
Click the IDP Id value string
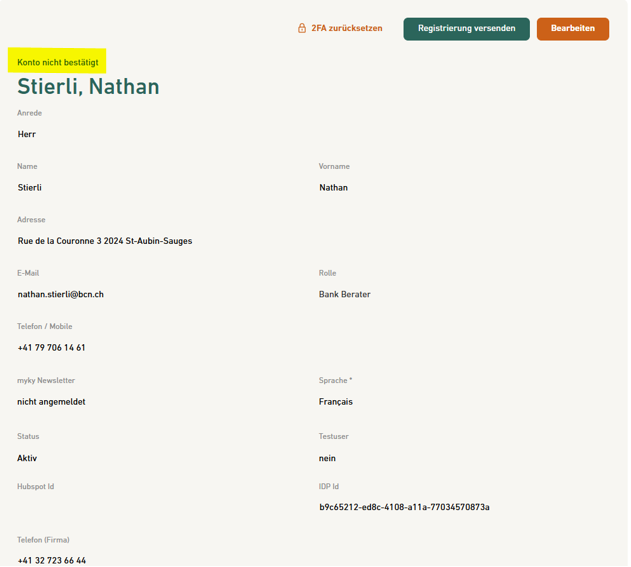coord(404,507)
